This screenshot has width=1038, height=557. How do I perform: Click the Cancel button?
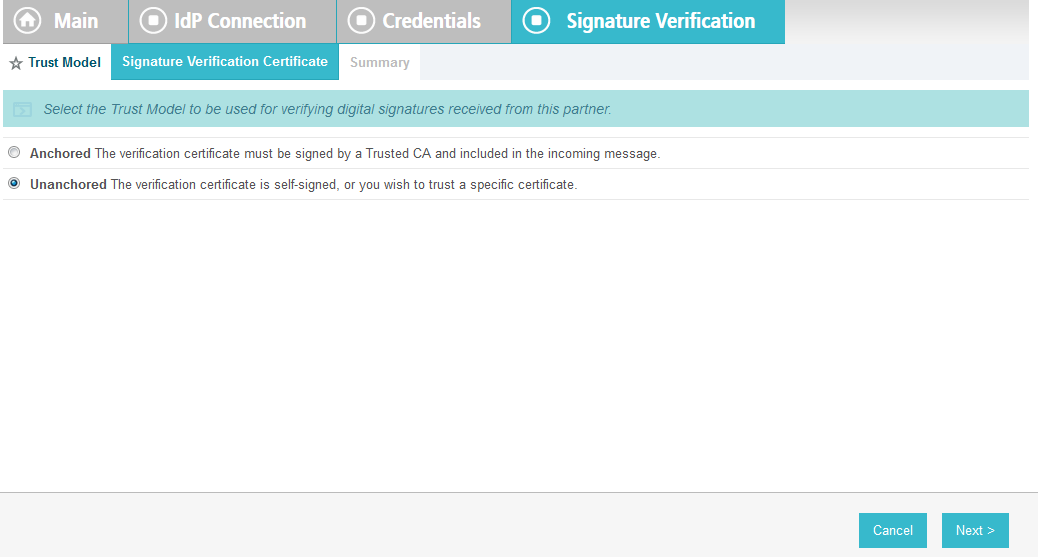[x=892, y=531]
